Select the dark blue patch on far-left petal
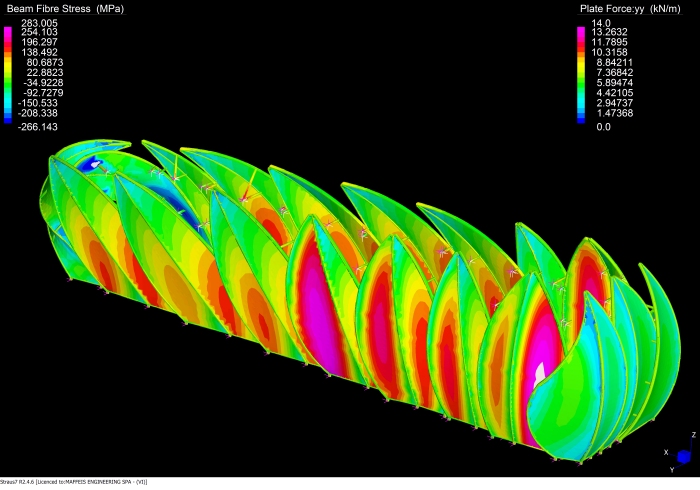The height and width of the screenshot is (490, 700). (x=94, y=166)
